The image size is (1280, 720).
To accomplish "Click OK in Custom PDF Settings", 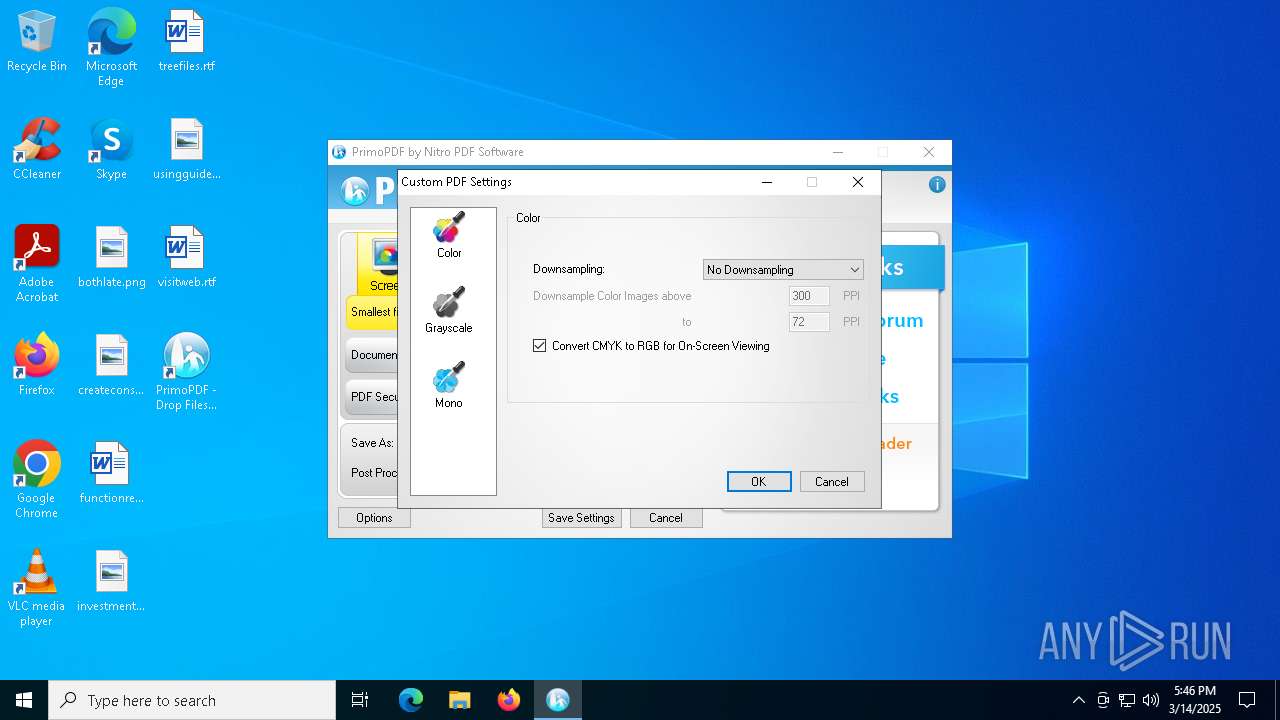I will coord(759,482).
